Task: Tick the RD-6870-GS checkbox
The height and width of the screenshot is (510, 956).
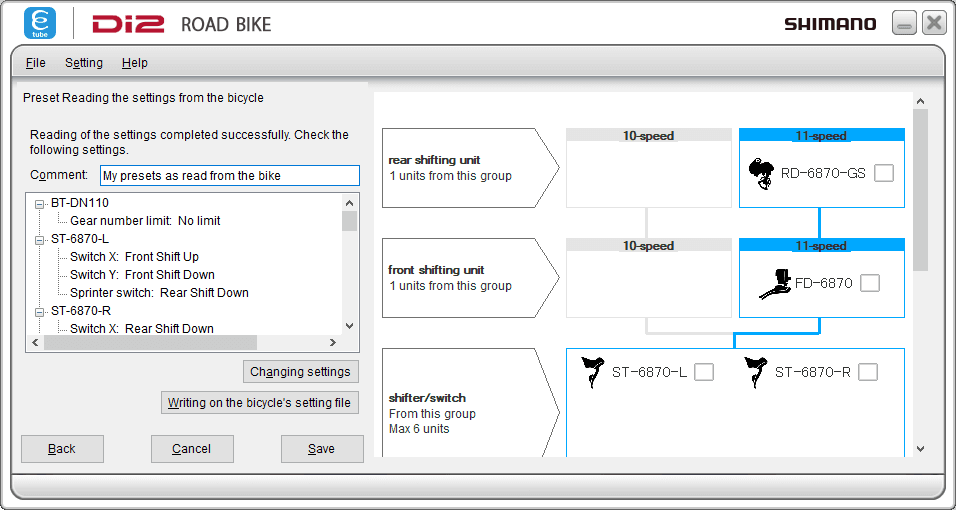Action: coord(883,173)
